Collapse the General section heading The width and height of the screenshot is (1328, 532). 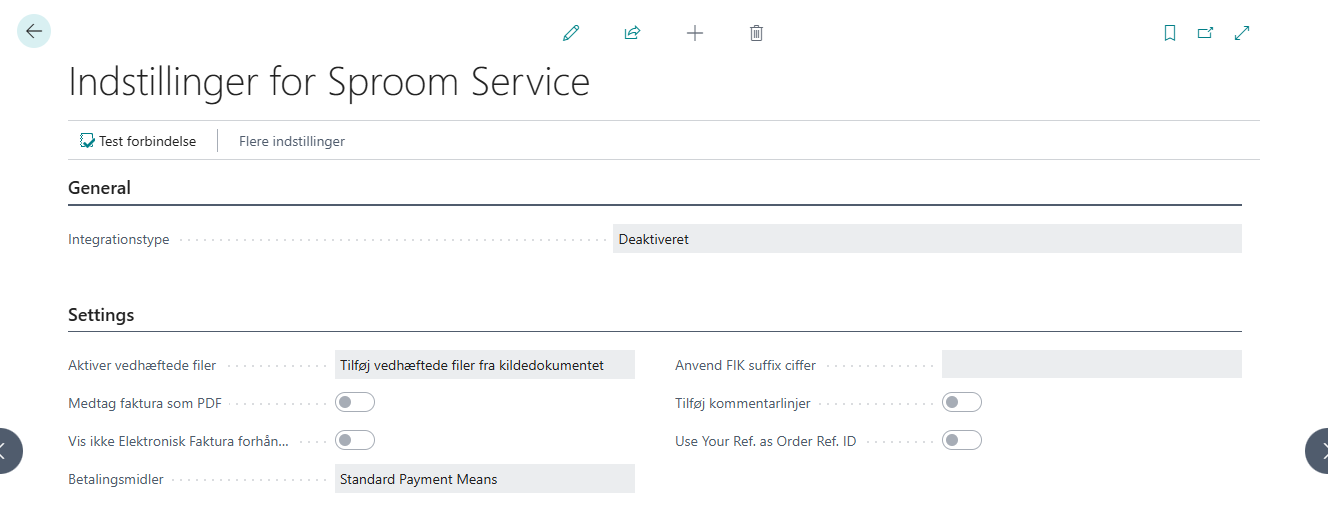coord(99,187)
